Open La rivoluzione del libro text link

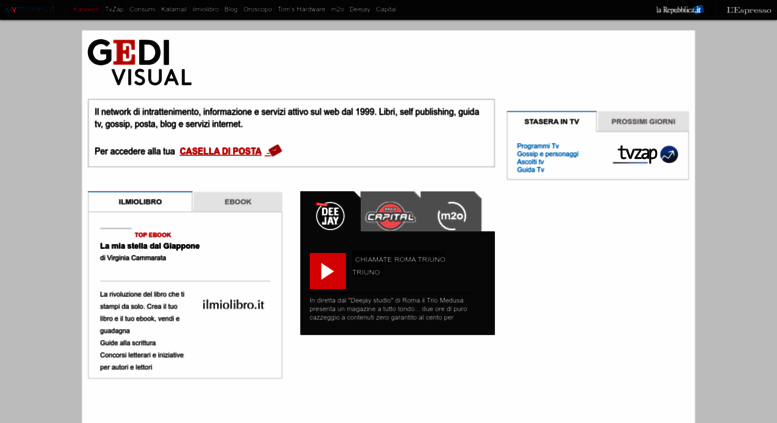142,312
